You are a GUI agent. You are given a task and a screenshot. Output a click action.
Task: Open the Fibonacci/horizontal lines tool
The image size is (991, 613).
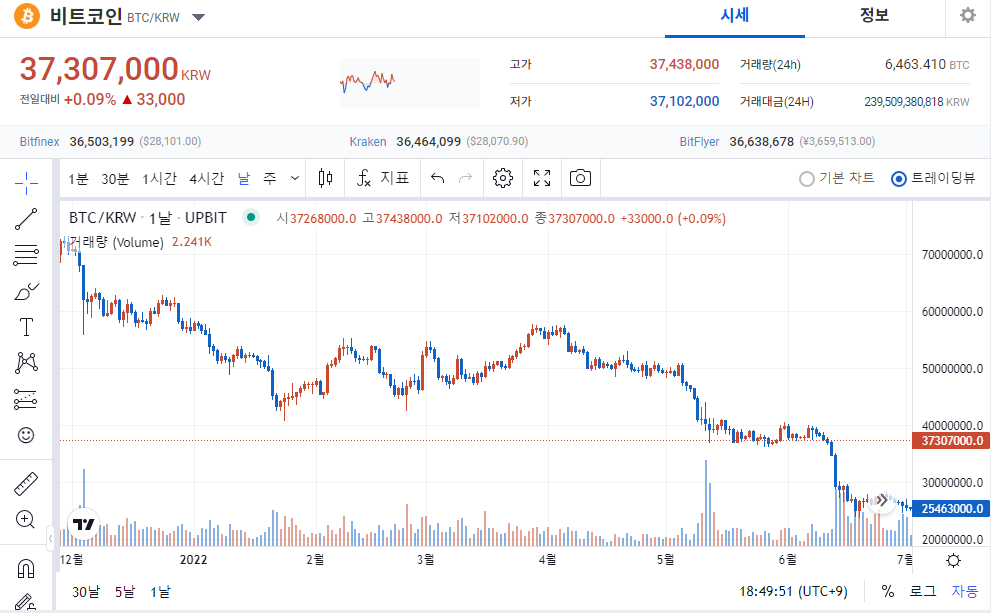click(x=26, y=255)
